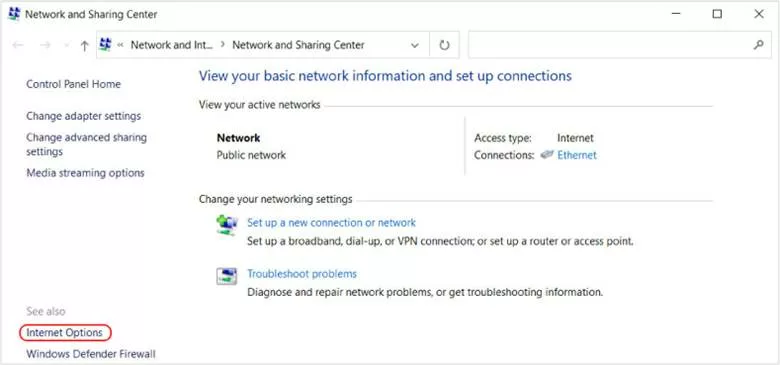Expand the address bar history chevron

[414, 45]
